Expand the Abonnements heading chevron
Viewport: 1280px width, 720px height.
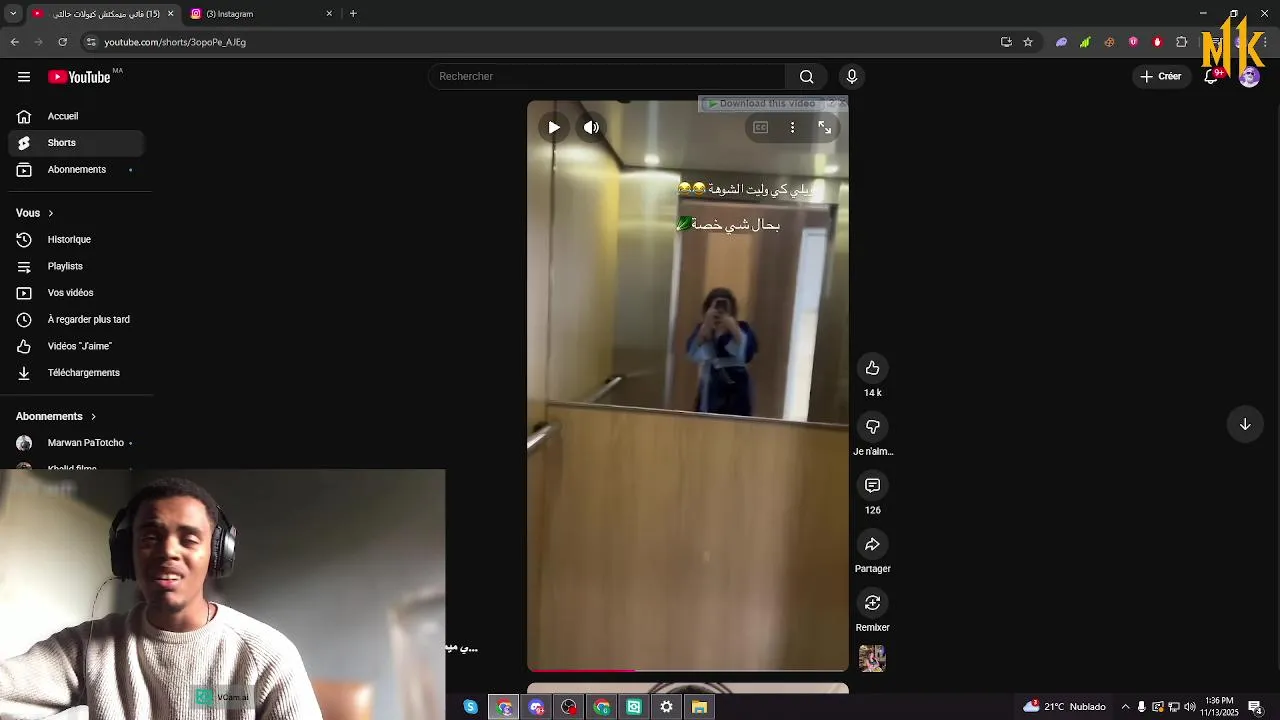94,416
